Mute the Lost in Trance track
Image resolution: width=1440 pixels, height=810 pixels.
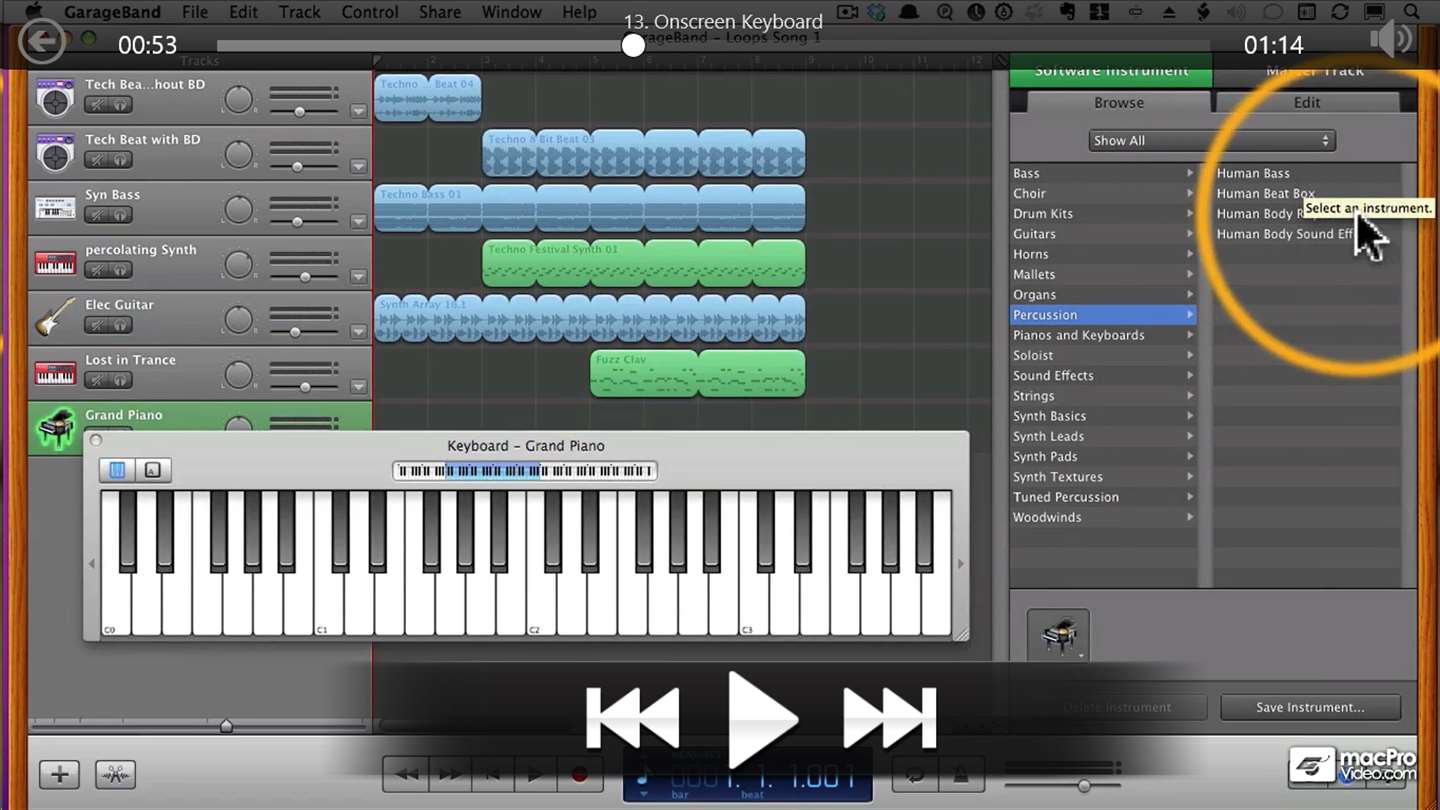click(x=98, y=380)
